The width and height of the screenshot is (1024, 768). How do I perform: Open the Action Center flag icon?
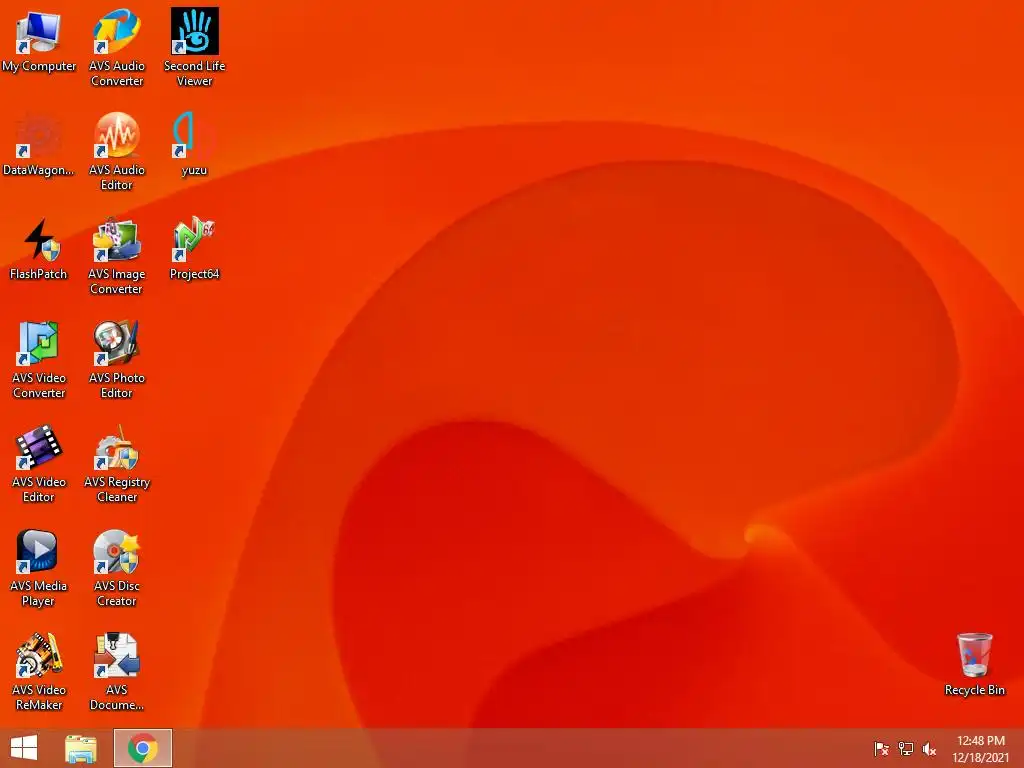pyautogui.click(x=882, y=748)
